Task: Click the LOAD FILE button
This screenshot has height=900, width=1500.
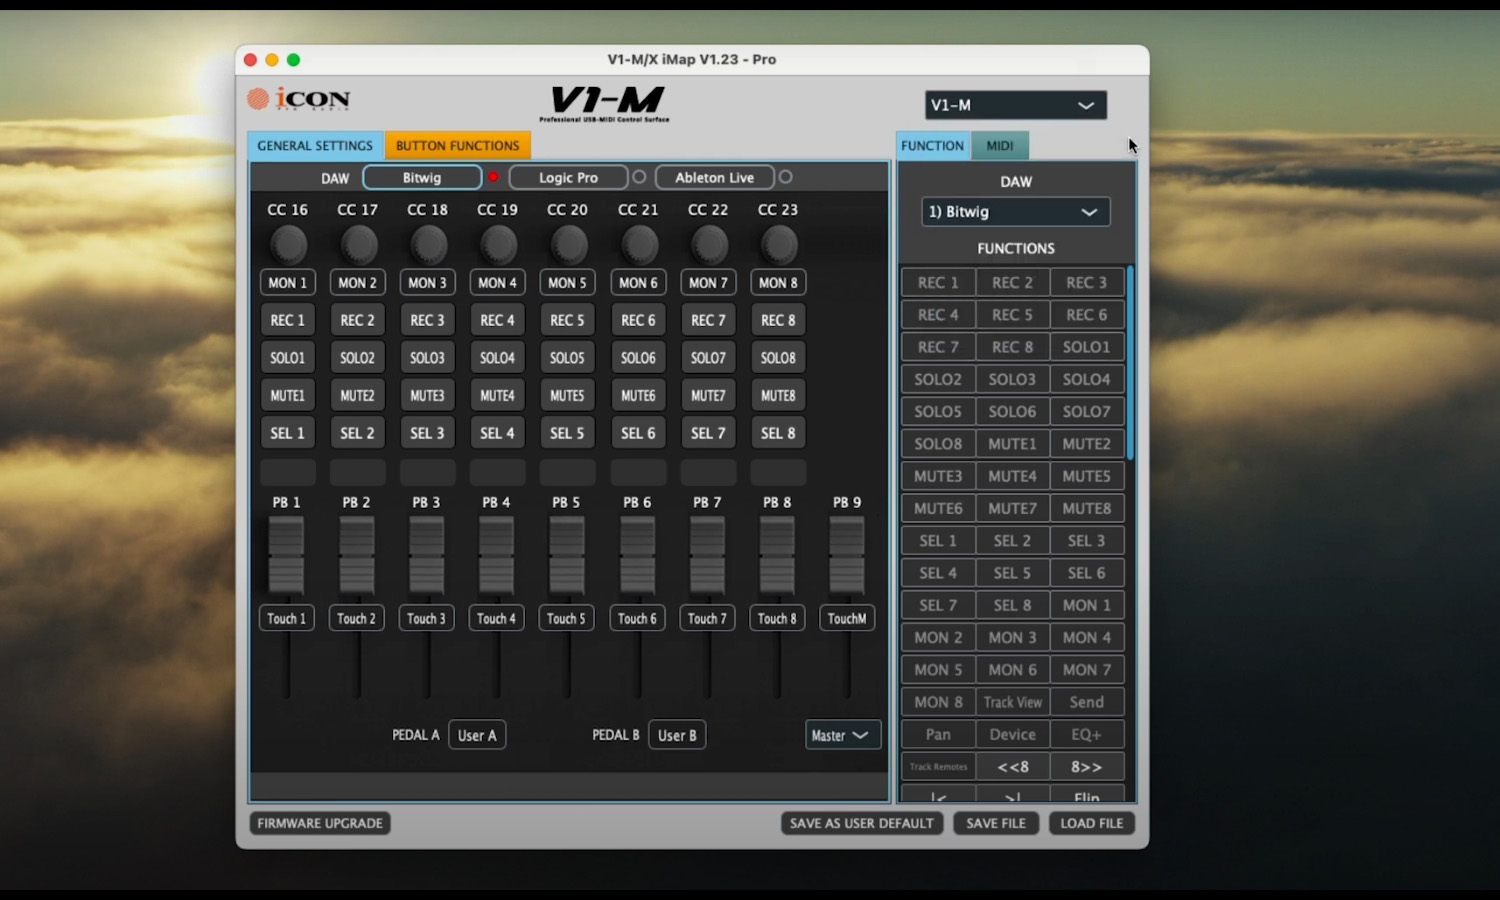Action: pos(1091,823)
